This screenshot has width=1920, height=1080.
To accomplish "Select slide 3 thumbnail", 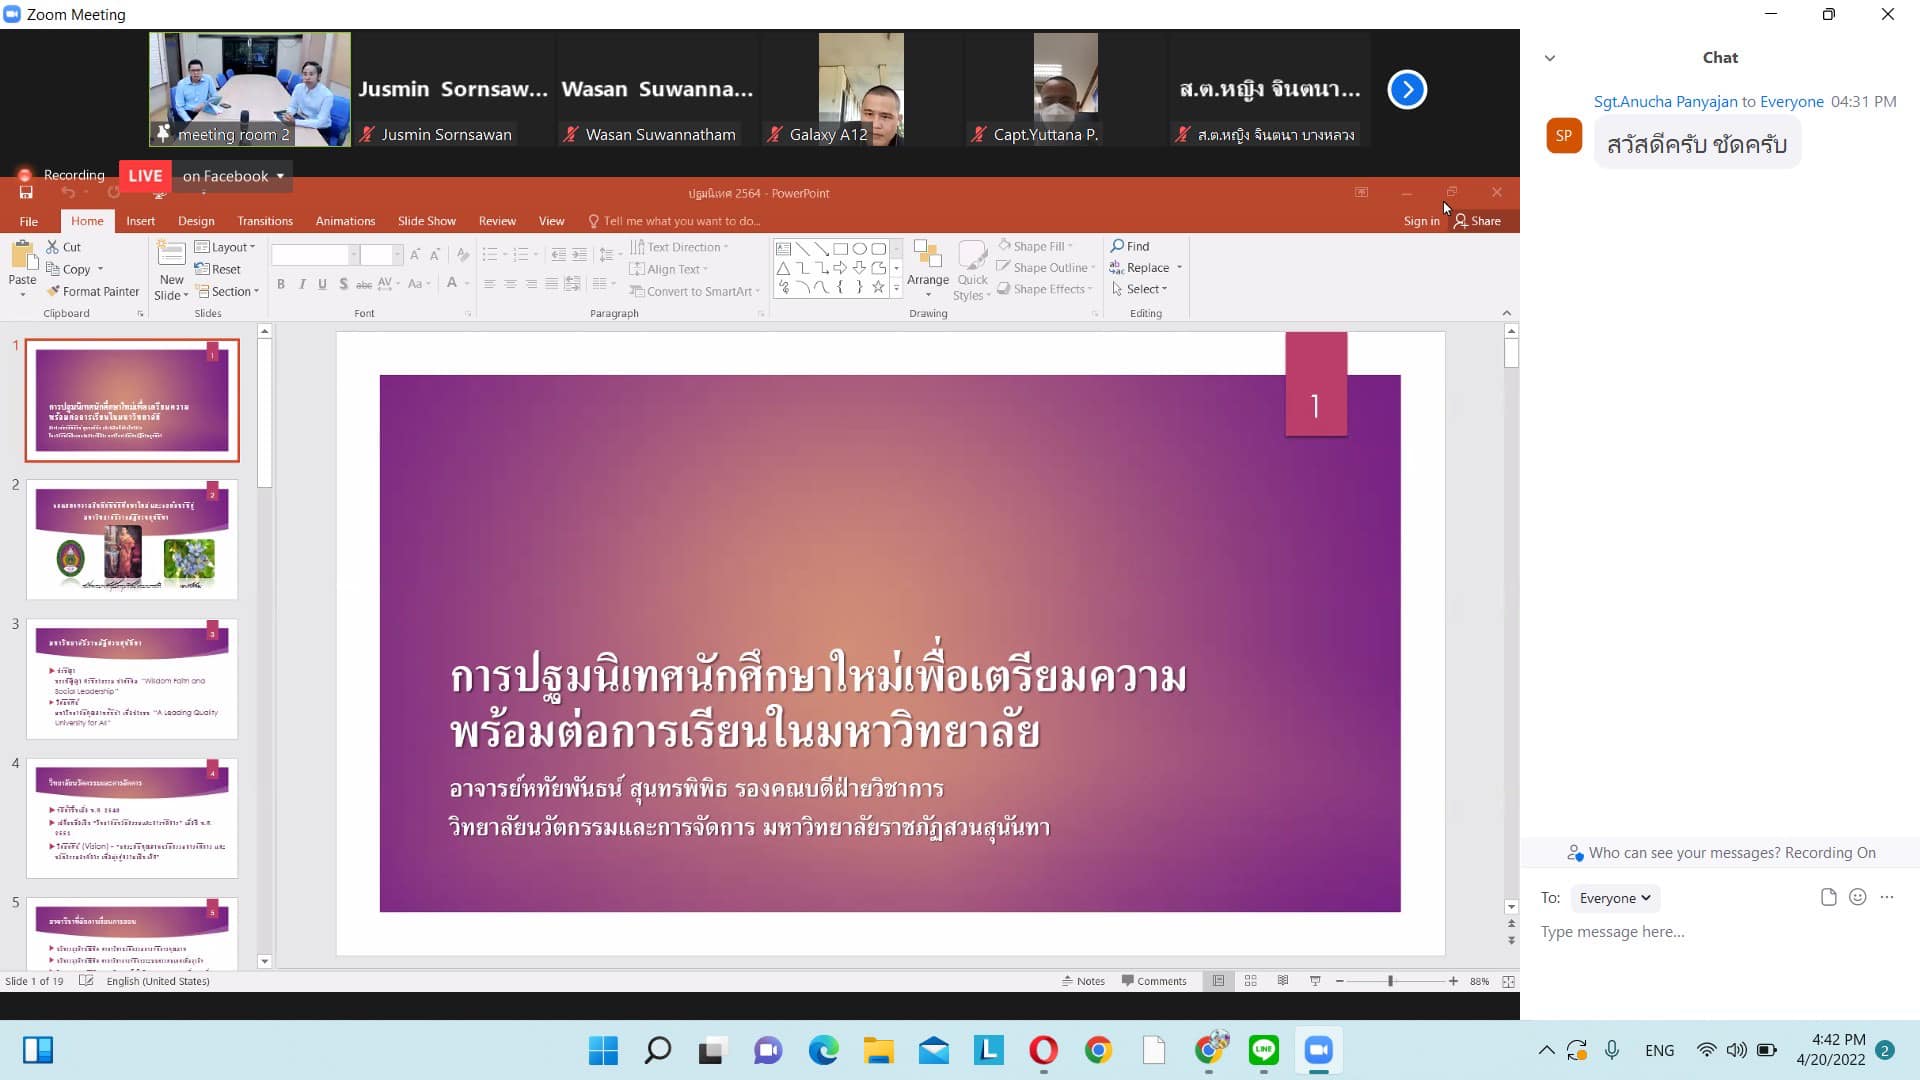I will point(132,678).
